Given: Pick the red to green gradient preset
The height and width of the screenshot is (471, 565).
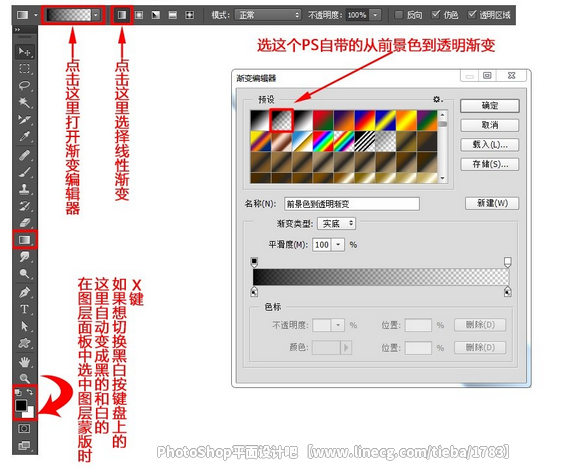Looking at the screenshot, I should coord(323,120).
